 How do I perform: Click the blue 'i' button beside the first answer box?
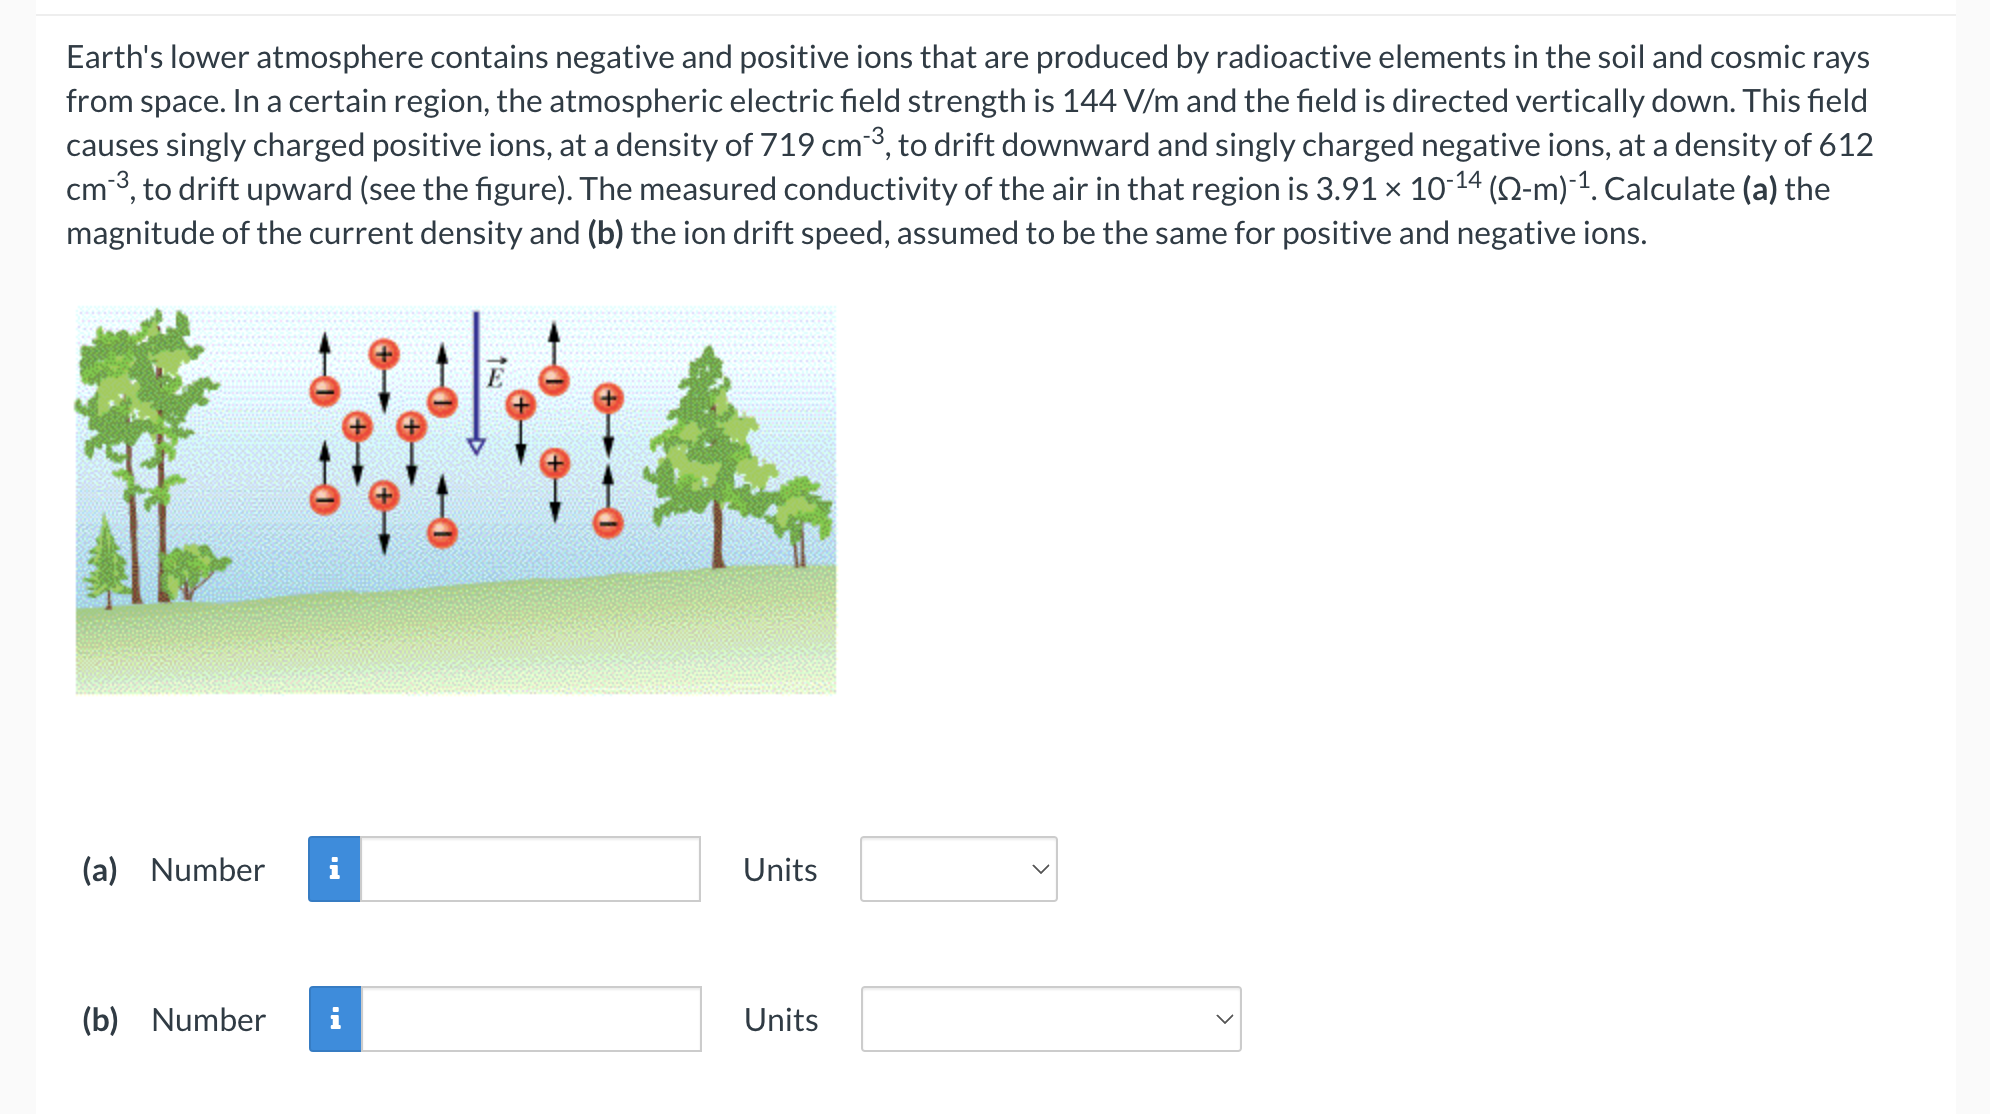tap(335, 869)
